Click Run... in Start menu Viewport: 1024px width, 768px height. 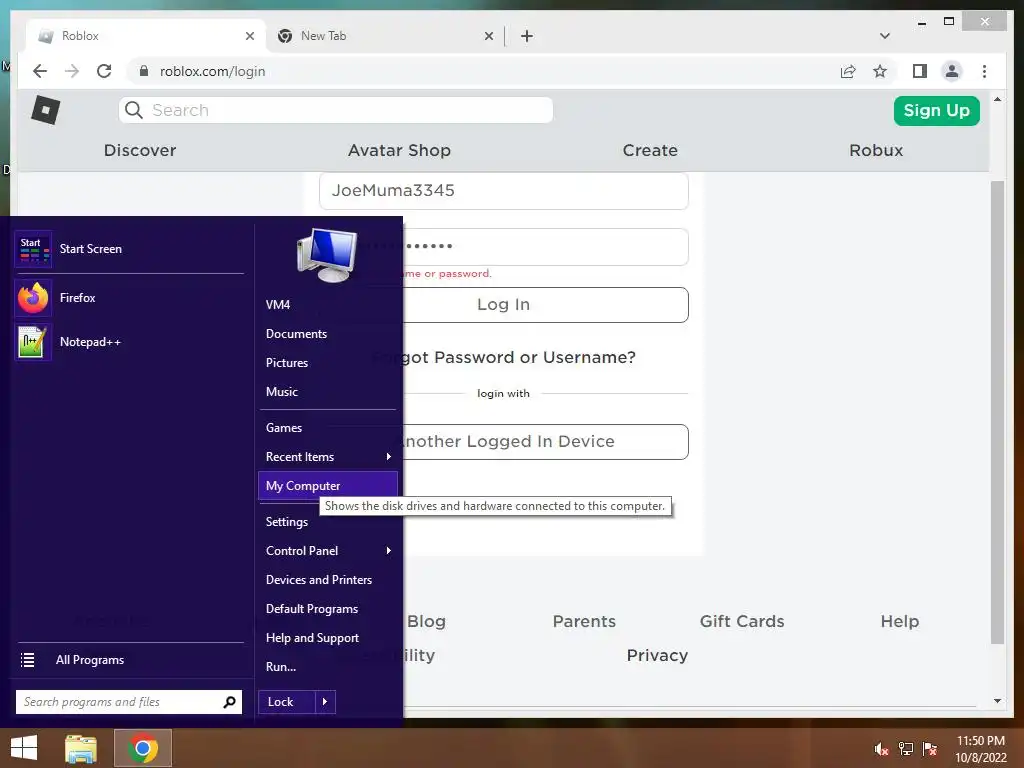328,667
